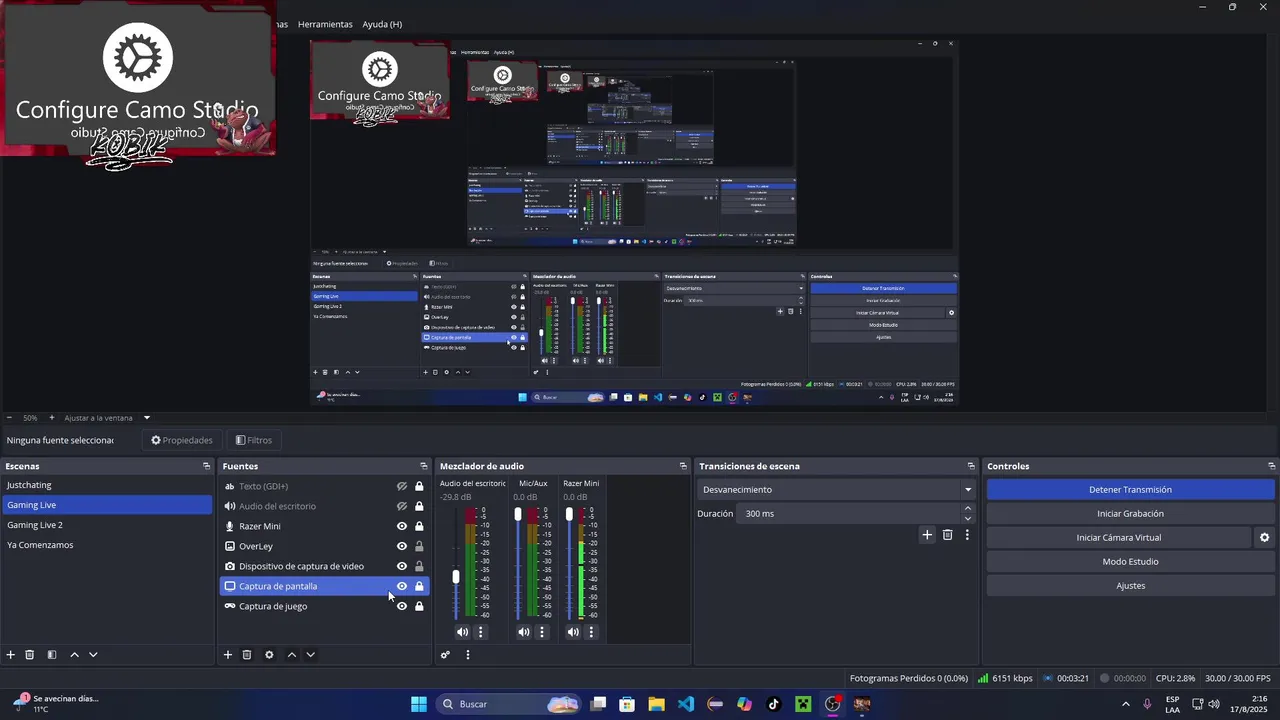This screenshot has height=720, width=1280.
Task: Adjust the Mic/Aux volume fader
Action: (518, 514)
